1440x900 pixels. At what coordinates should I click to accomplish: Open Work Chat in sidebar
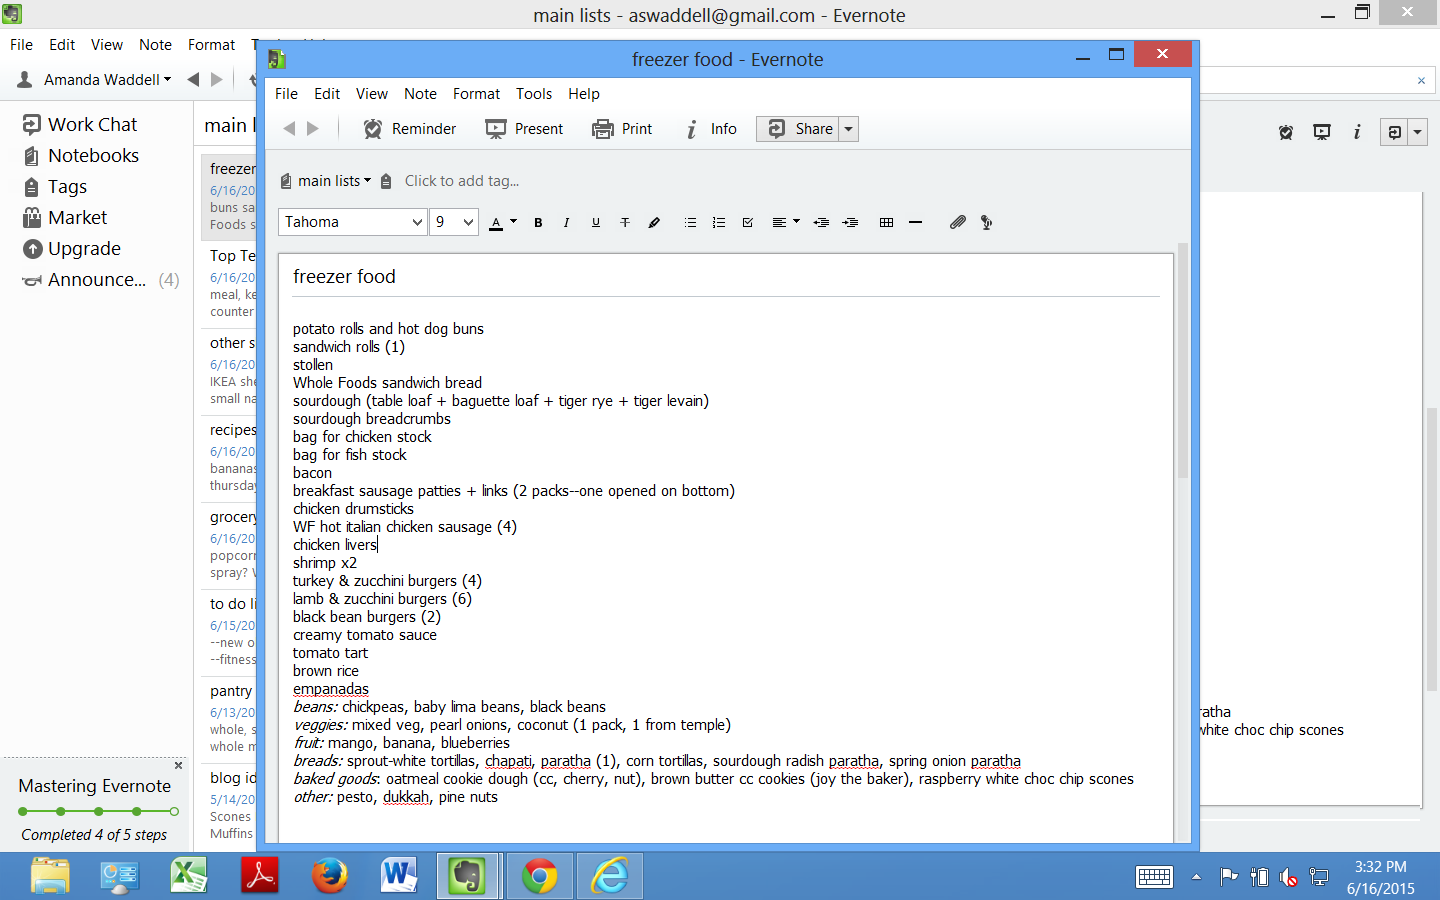coord(92,124)
